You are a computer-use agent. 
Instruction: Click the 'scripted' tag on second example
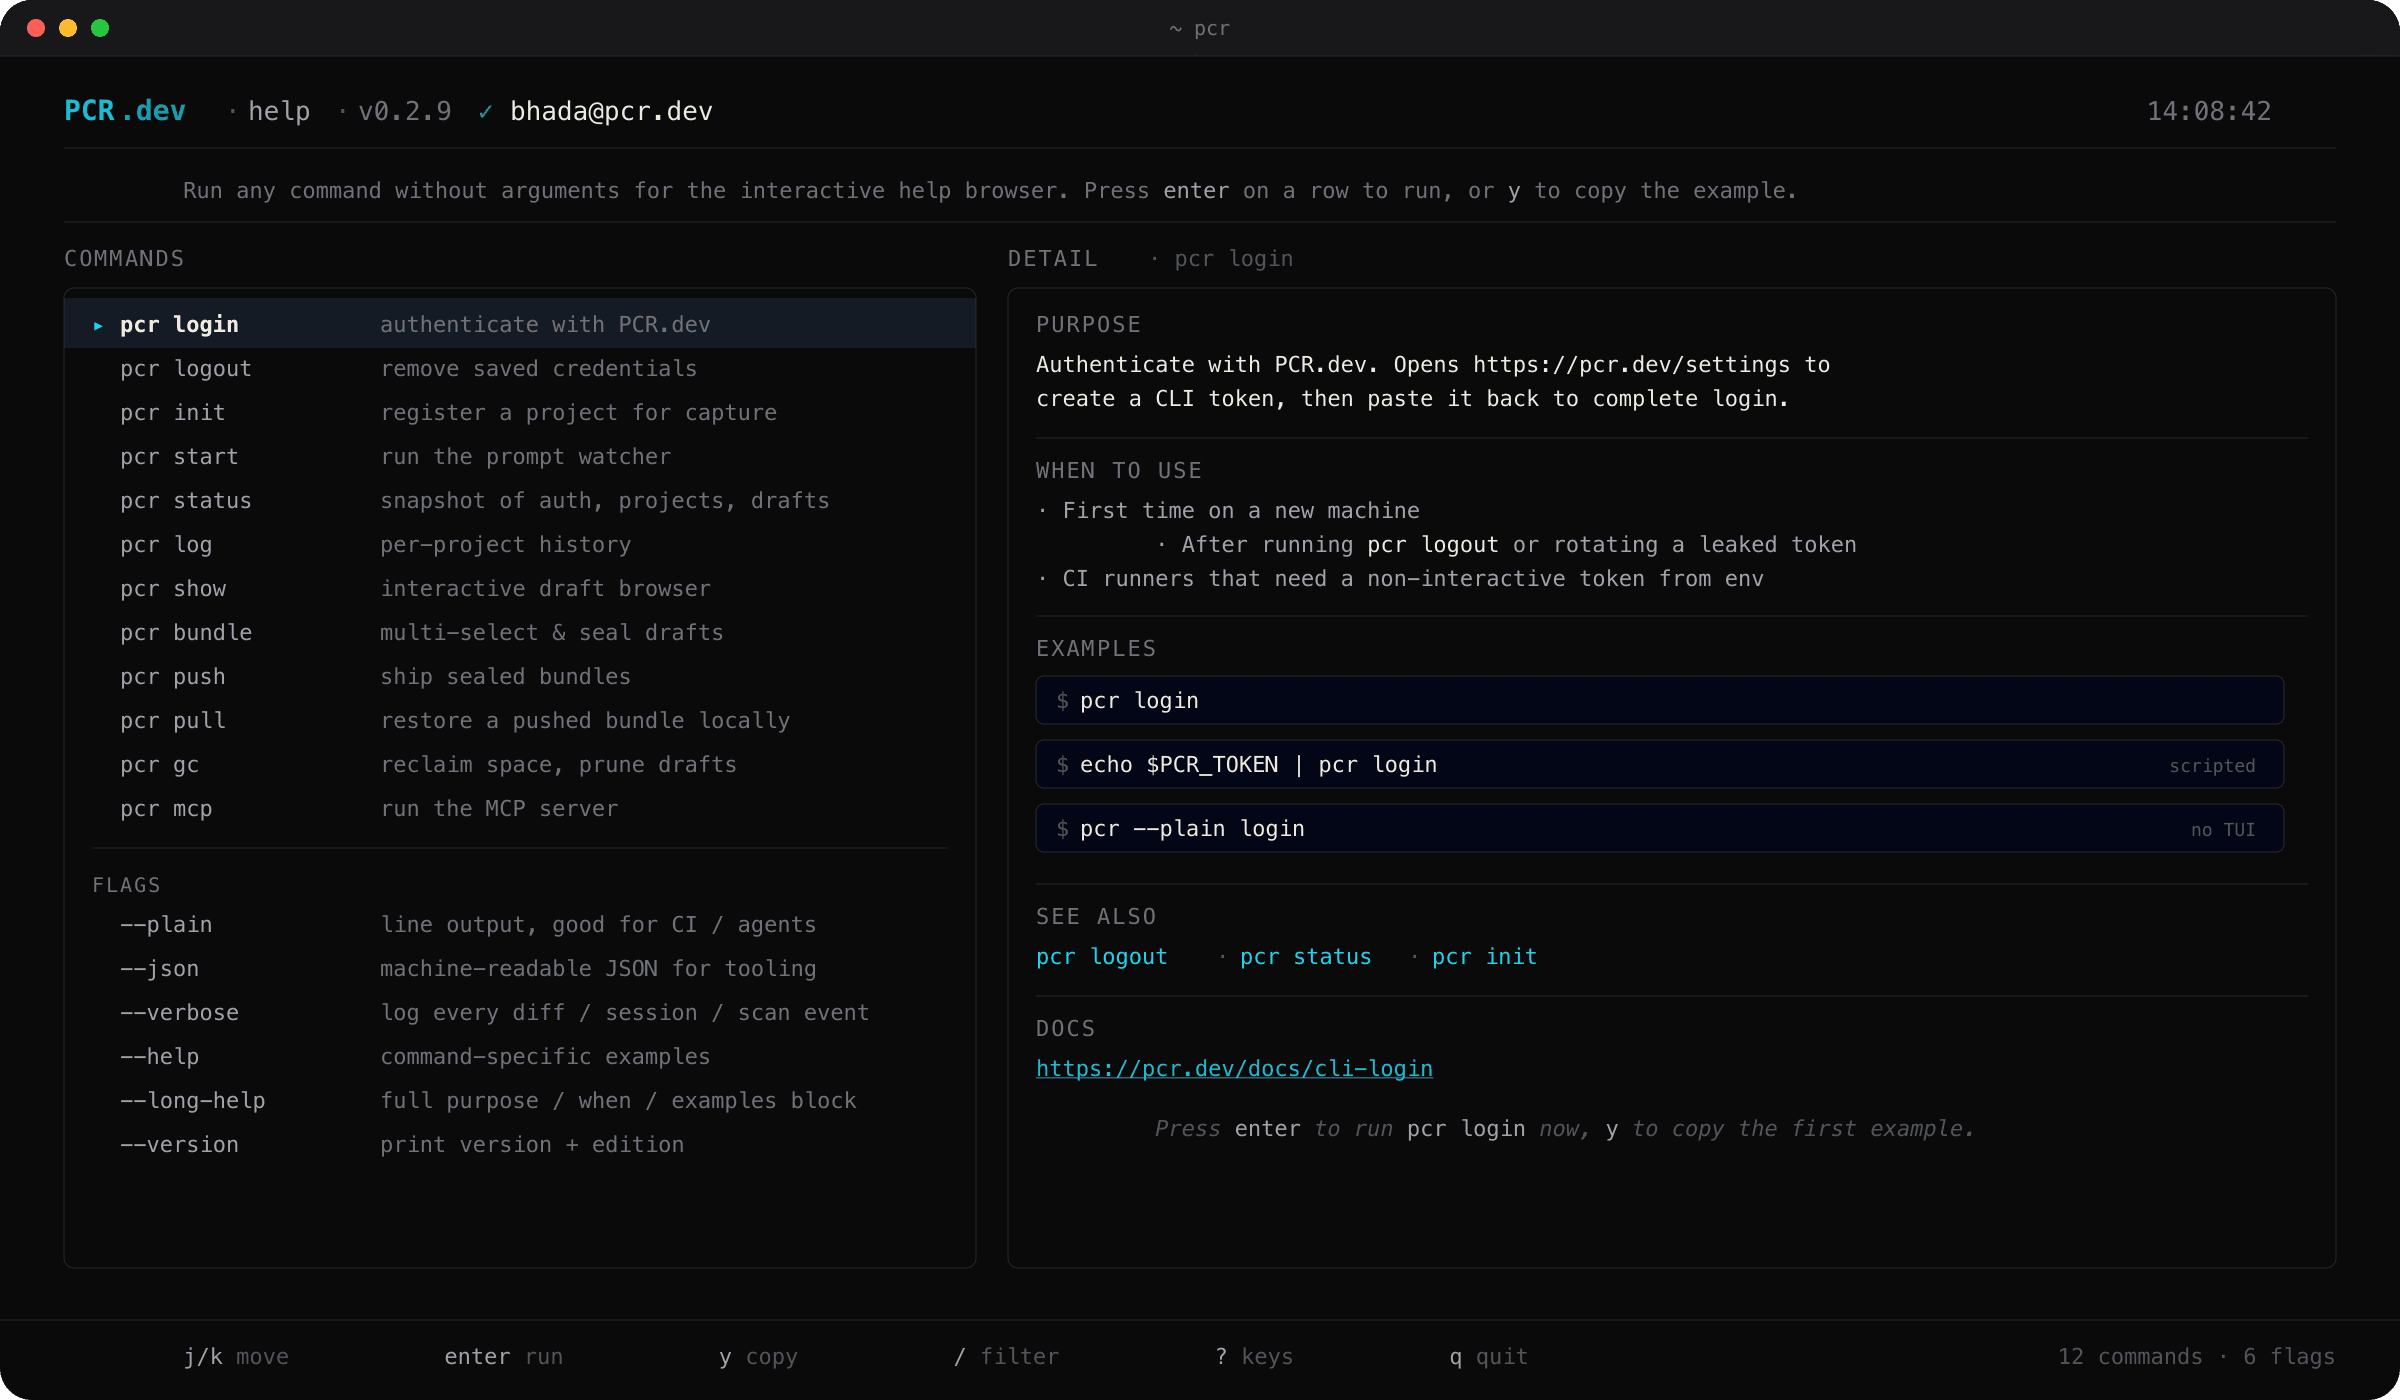[x=2212, y=766]
